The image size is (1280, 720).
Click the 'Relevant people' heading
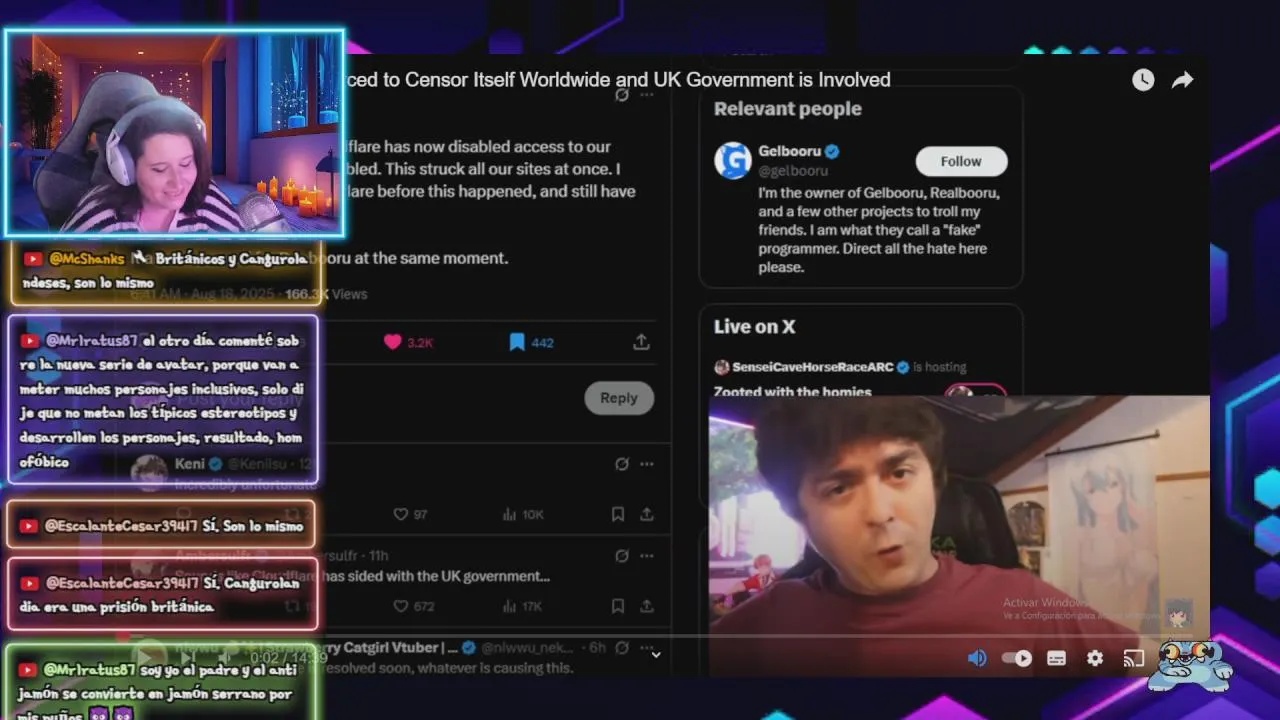pos(787,108)
